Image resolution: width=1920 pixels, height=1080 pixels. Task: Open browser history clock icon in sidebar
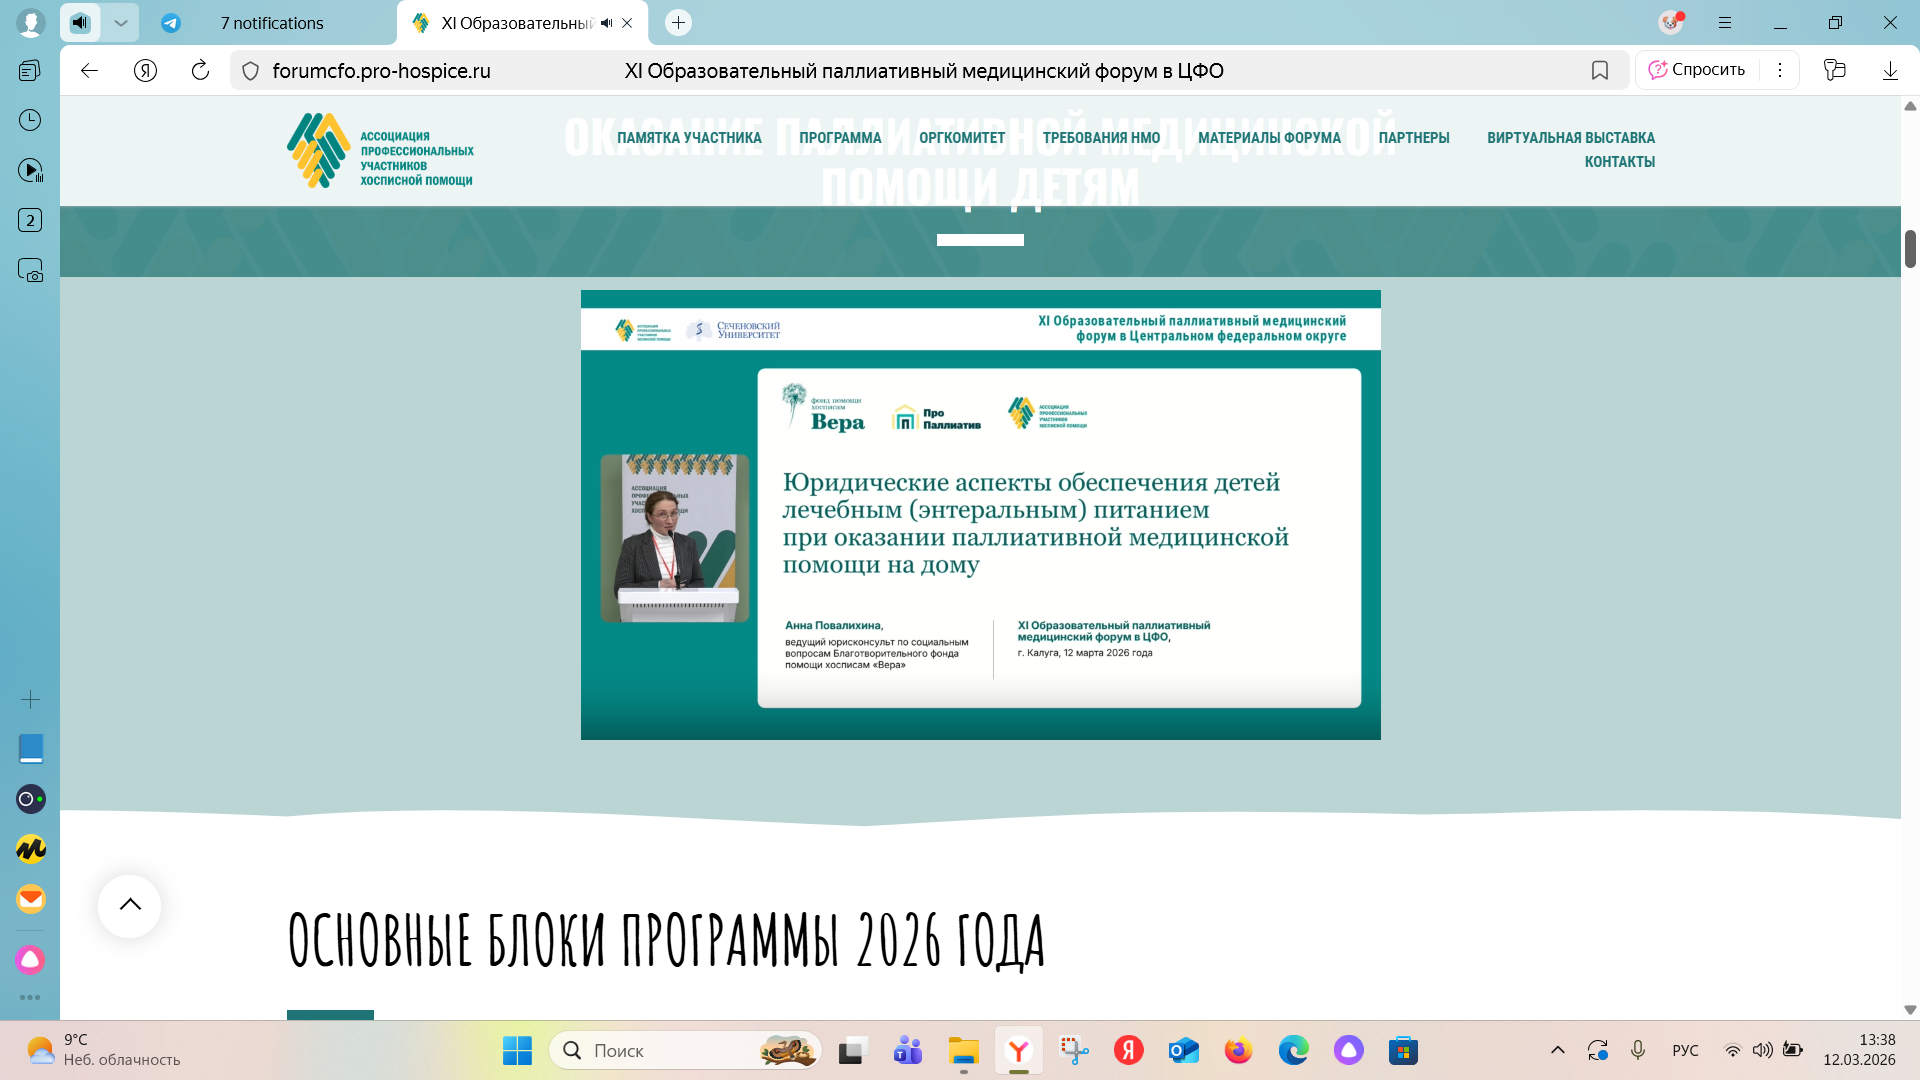pyautogui.click(x=30, y=120)
